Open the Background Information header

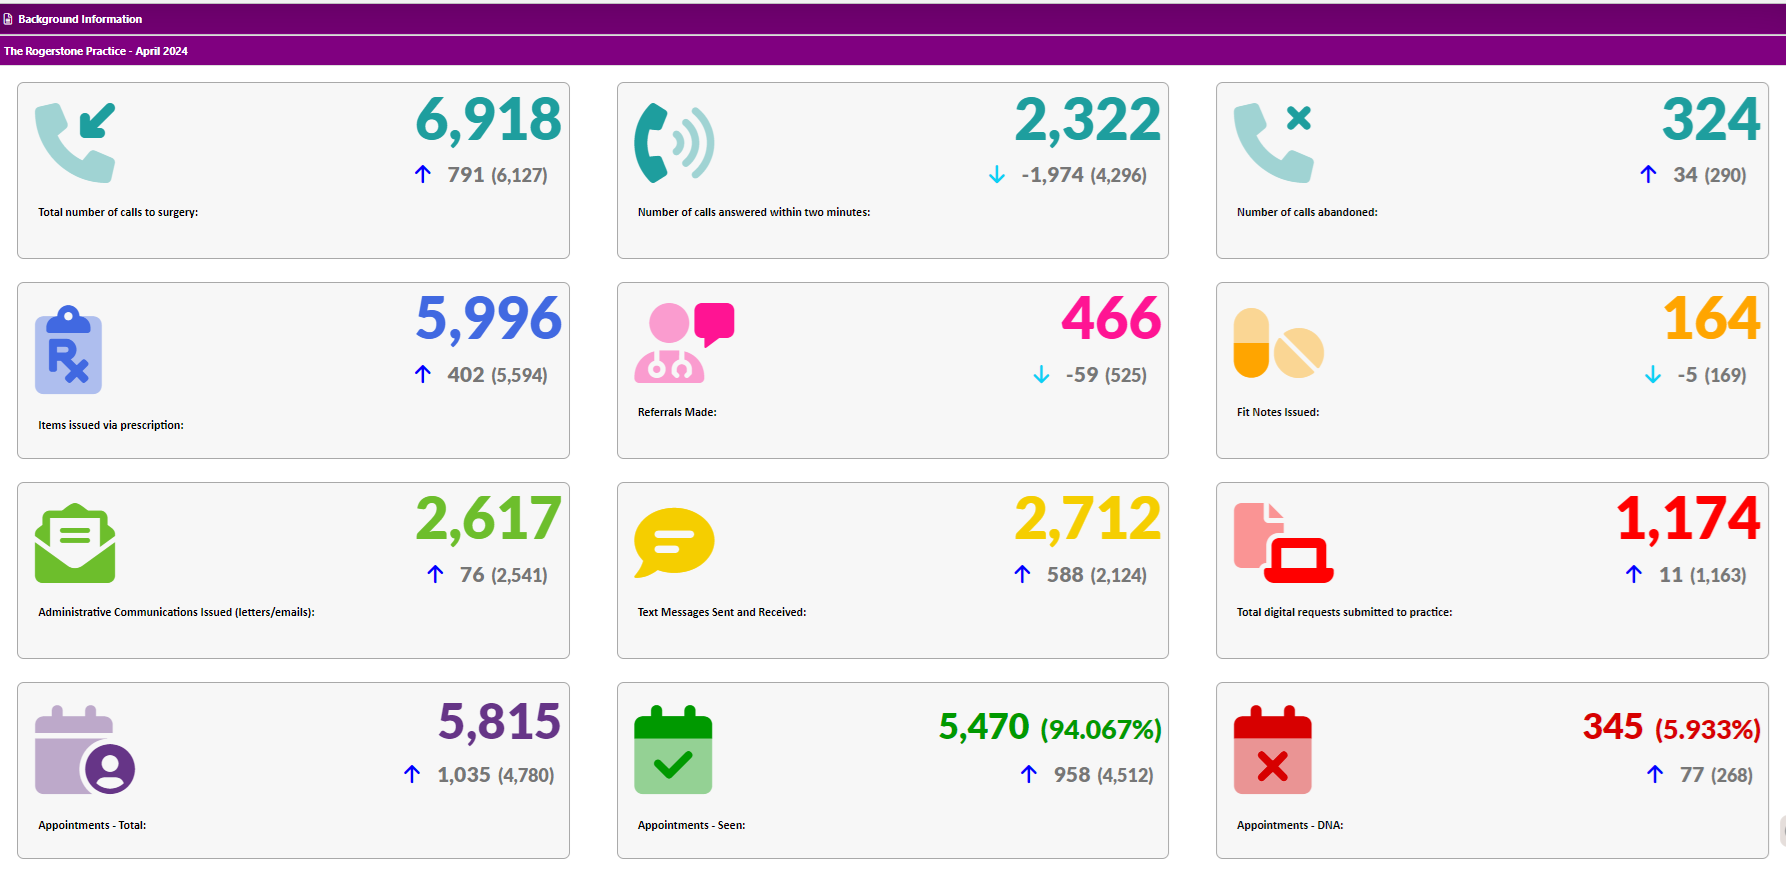893,19
